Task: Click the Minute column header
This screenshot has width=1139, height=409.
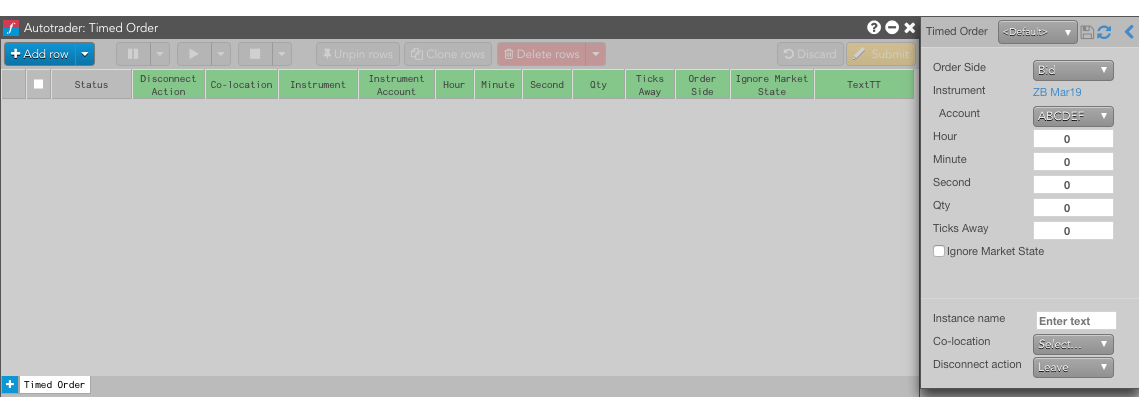Action: coord(498,84)
